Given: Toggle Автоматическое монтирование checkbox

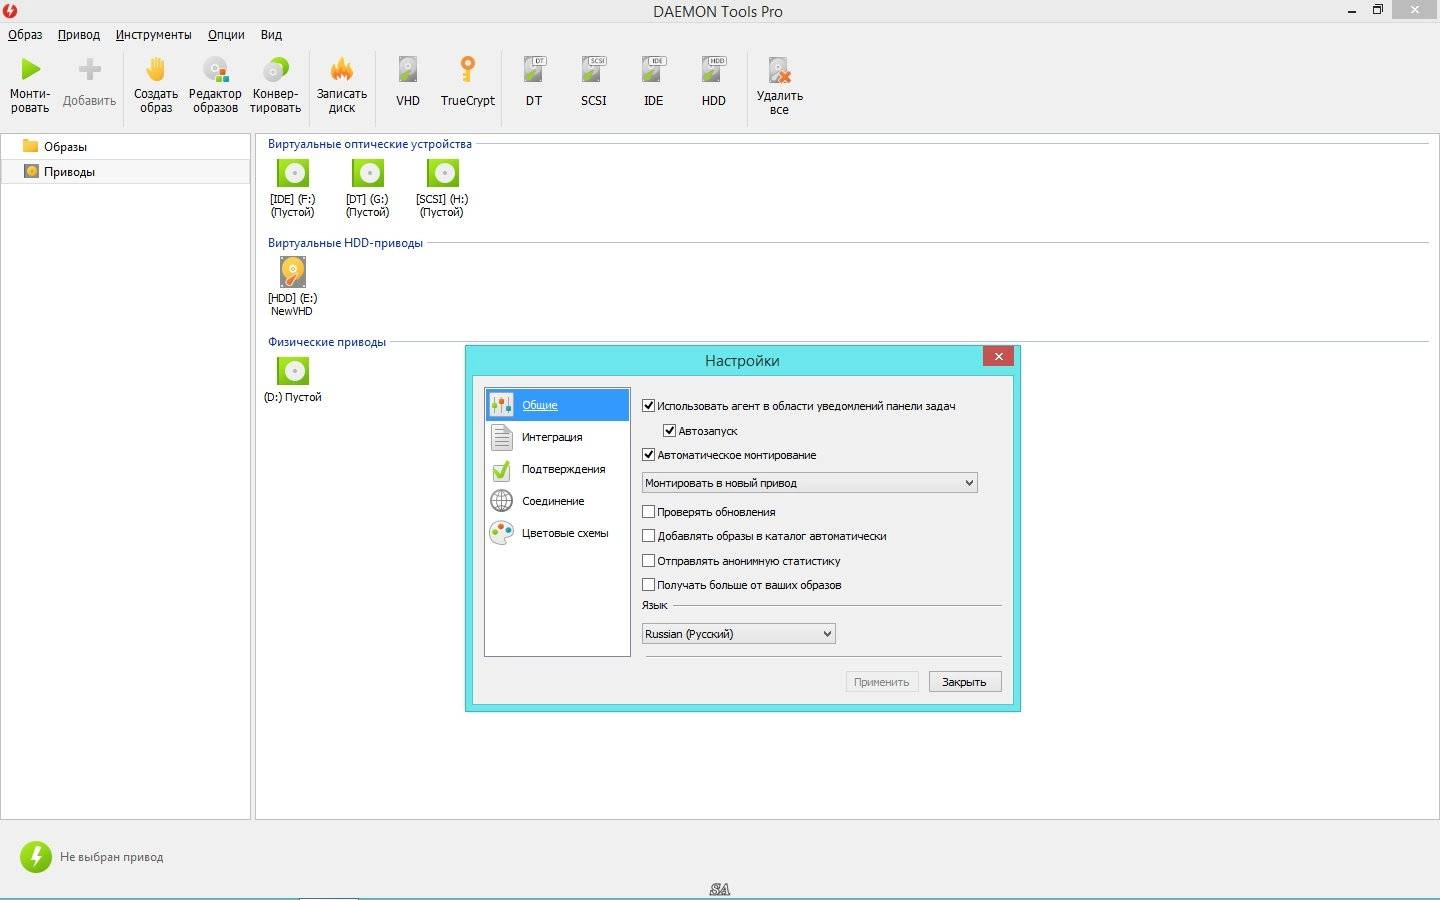Looking at the screenshot, I should (x=648, y=455).
